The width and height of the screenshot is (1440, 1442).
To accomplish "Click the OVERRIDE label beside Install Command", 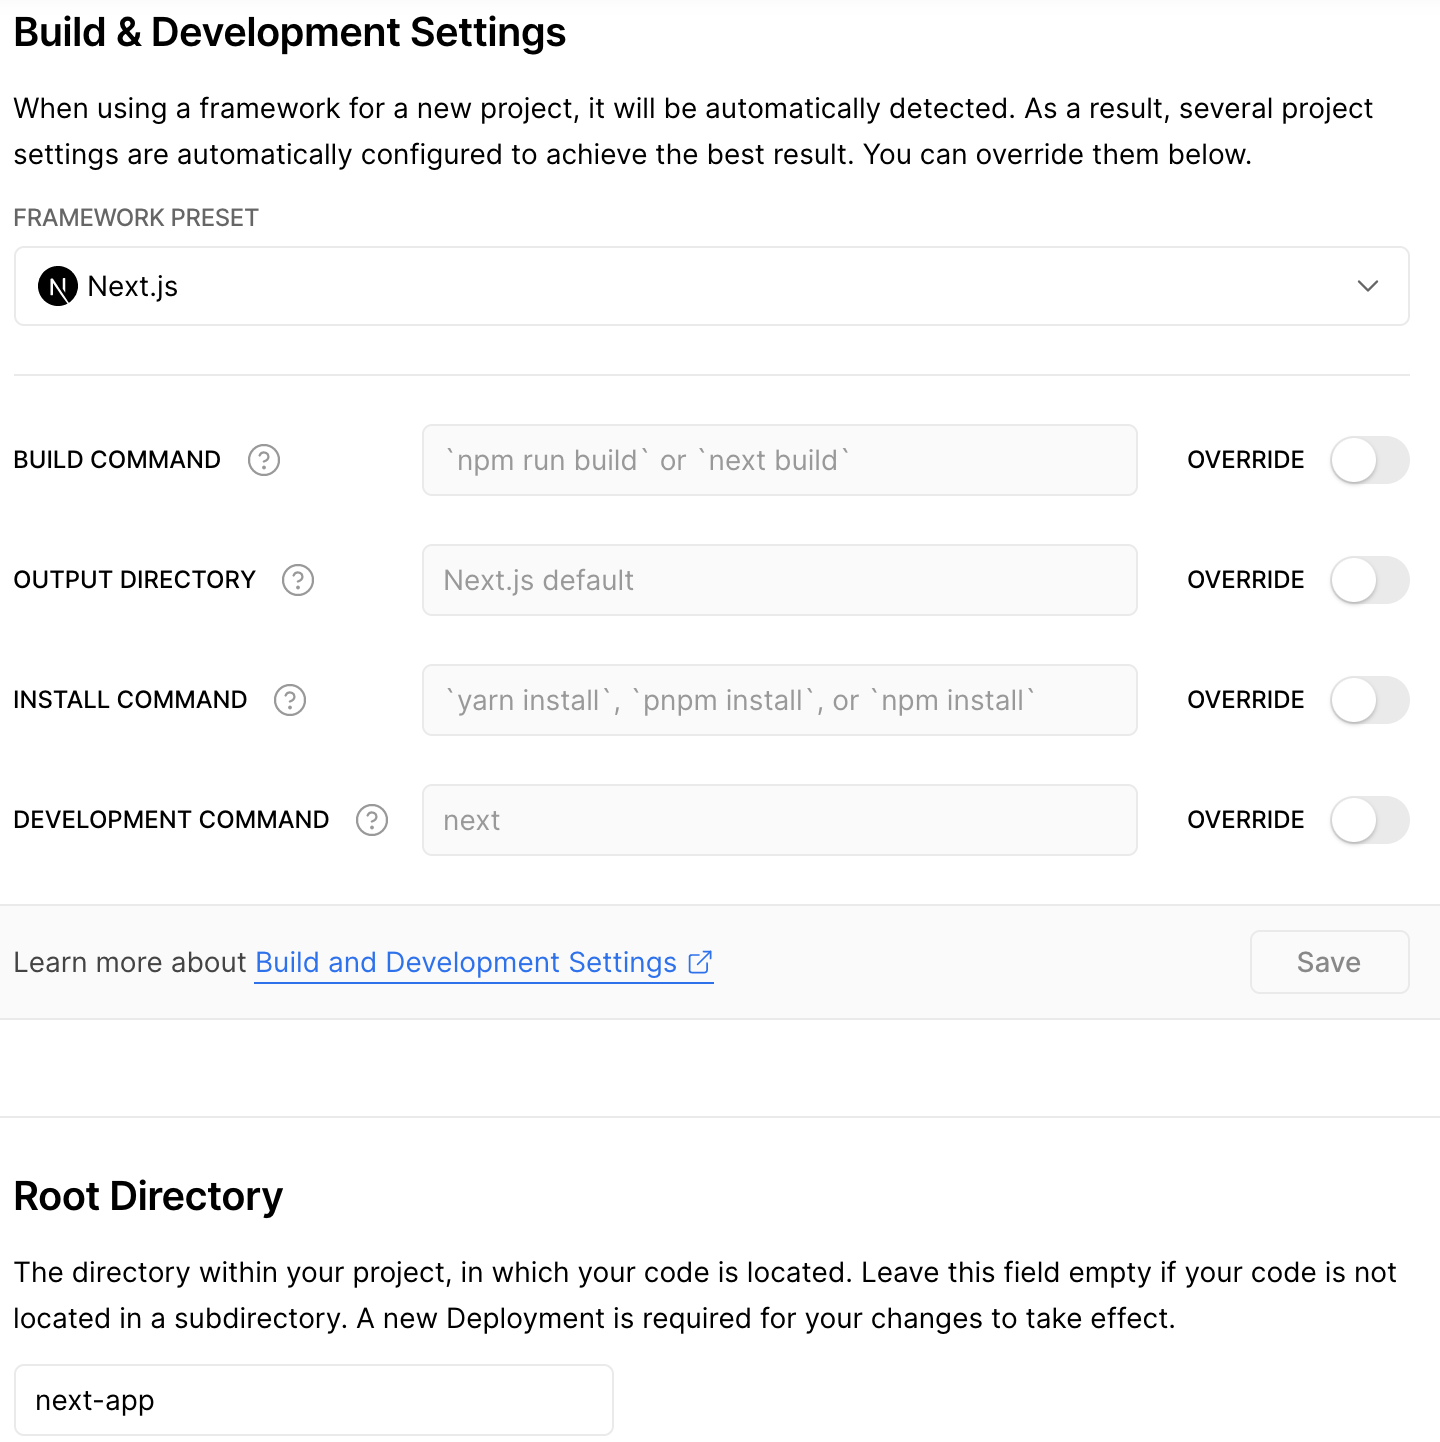I will [1246, 700].
